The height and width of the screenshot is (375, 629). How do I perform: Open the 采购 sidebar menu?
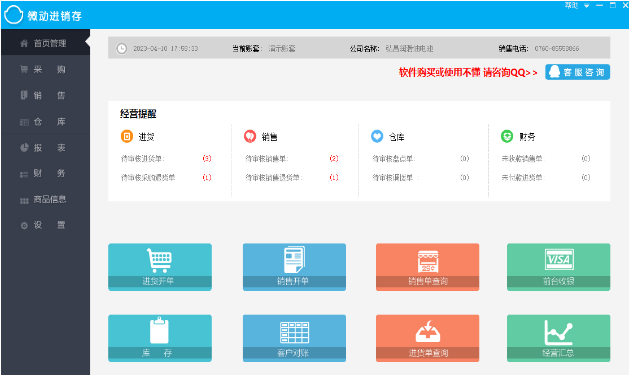tap(45, 69)
